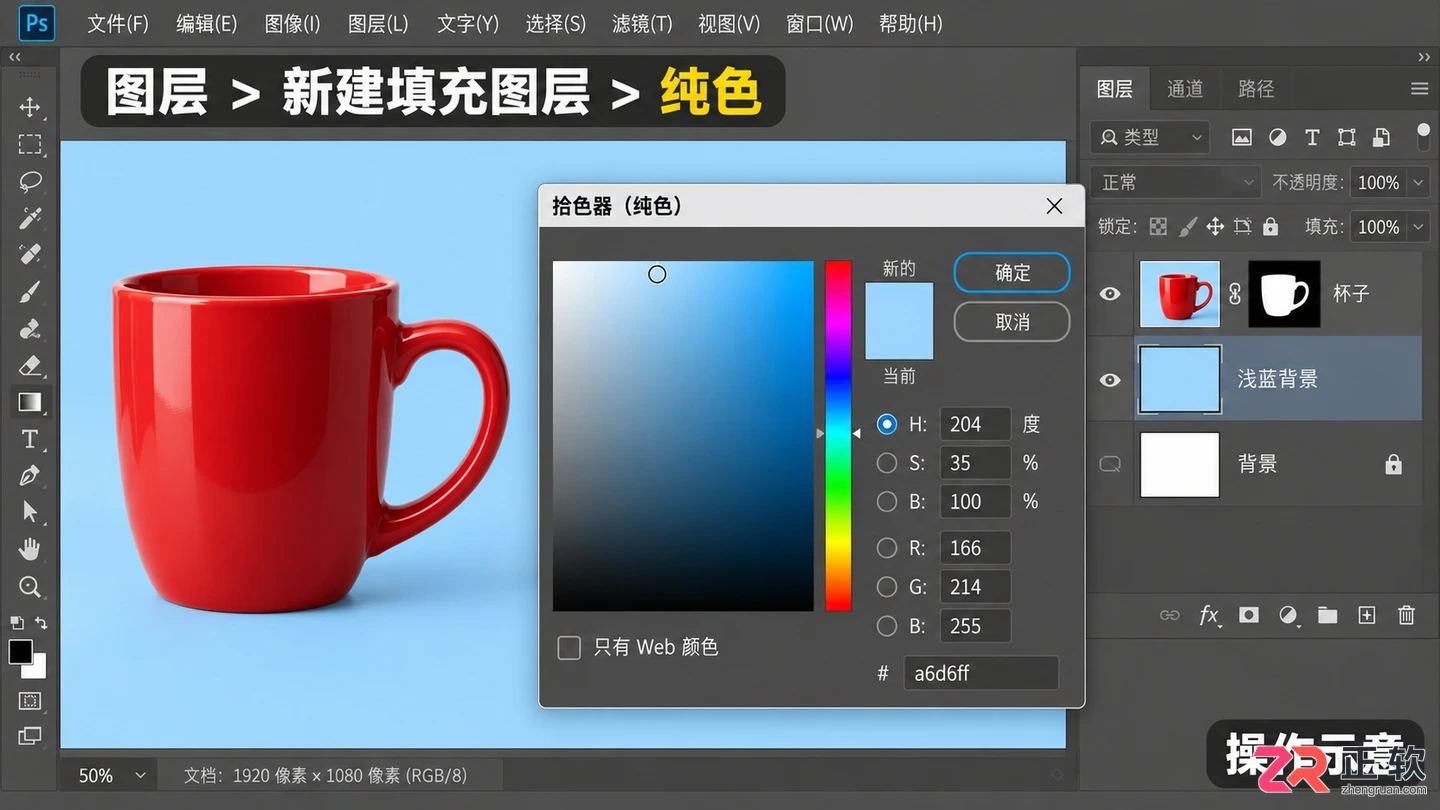Image resolution: width=1440 pixels, height=810 pixels.
Task: Select the S saturation radio button
Action: click(x=887, y=463)
